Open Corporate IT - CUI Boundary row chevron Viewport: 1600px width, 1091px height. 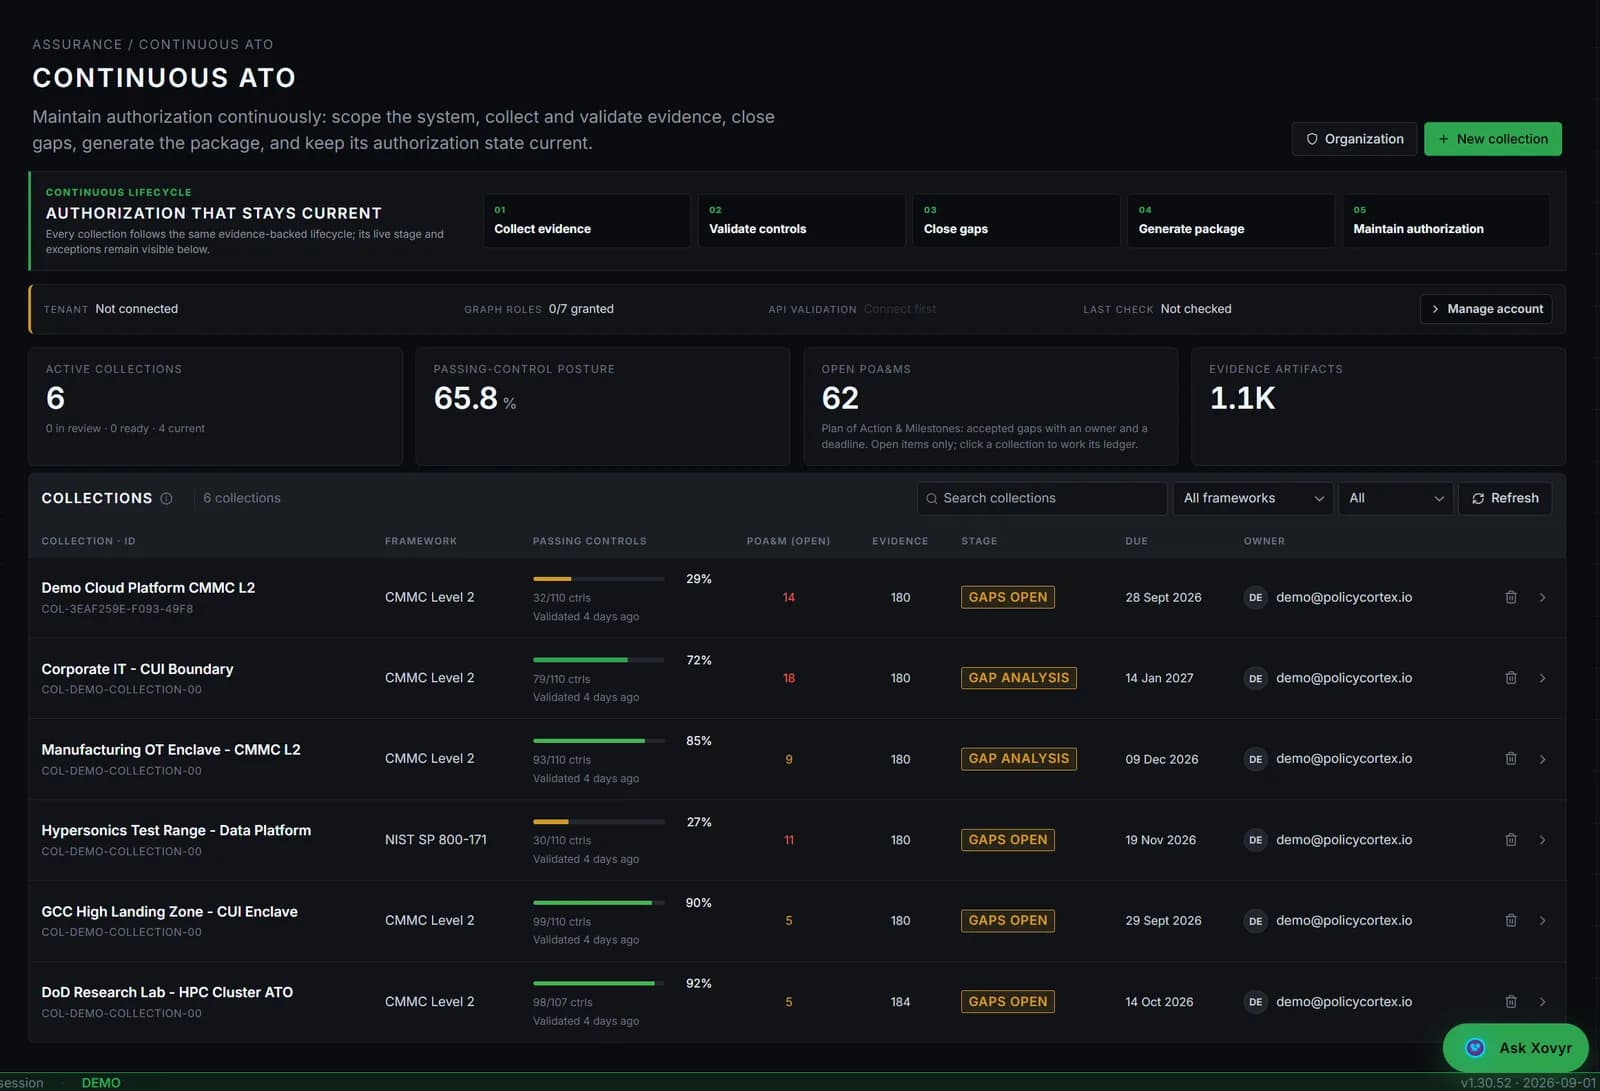pyautogui.click(x=1542, y=678)
